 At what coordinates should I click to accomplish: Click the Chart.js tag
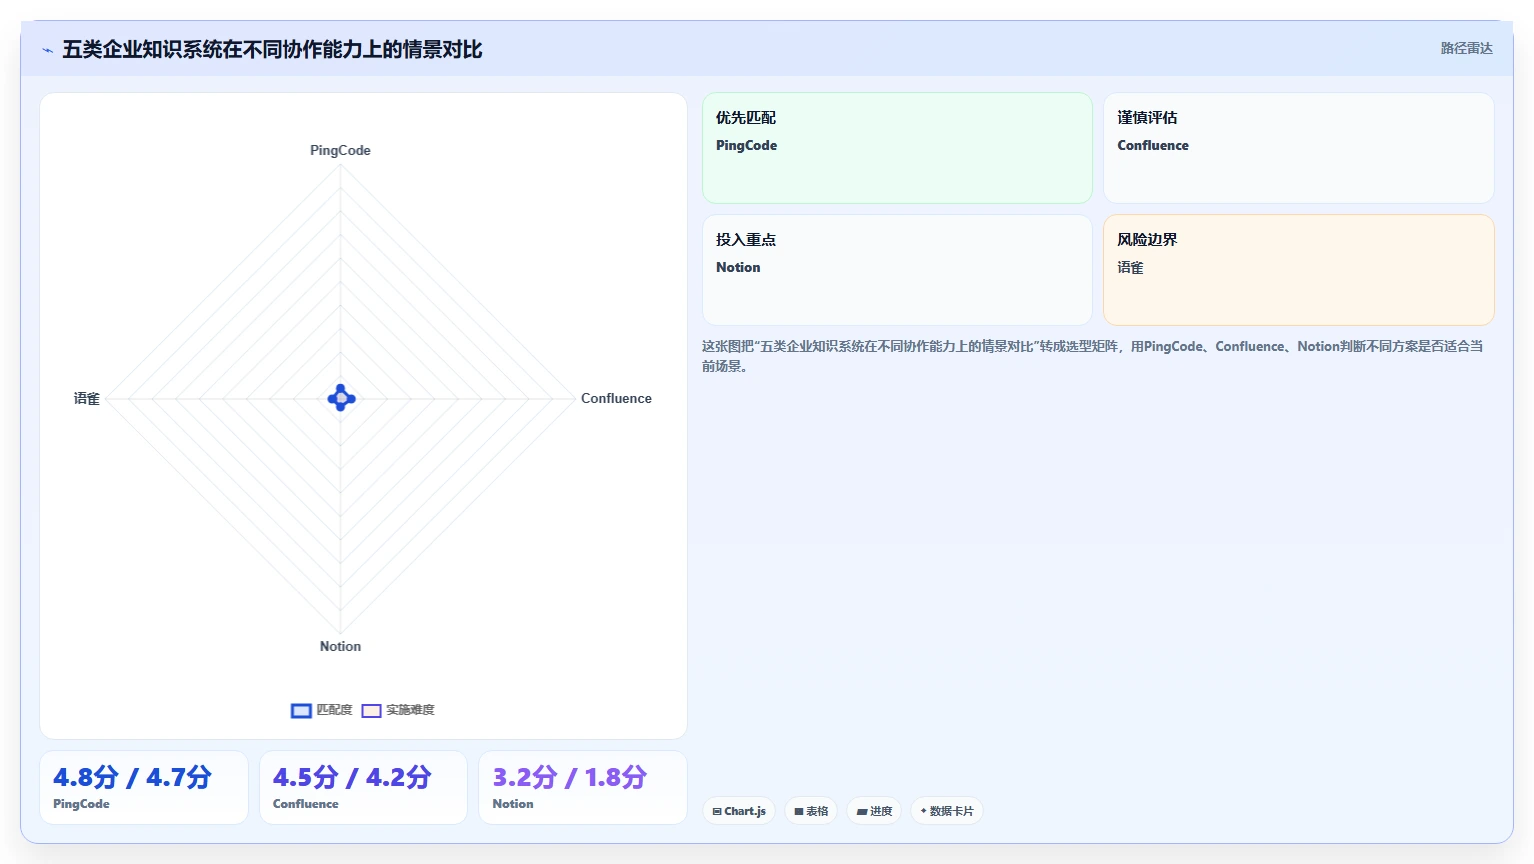point(739,811)
